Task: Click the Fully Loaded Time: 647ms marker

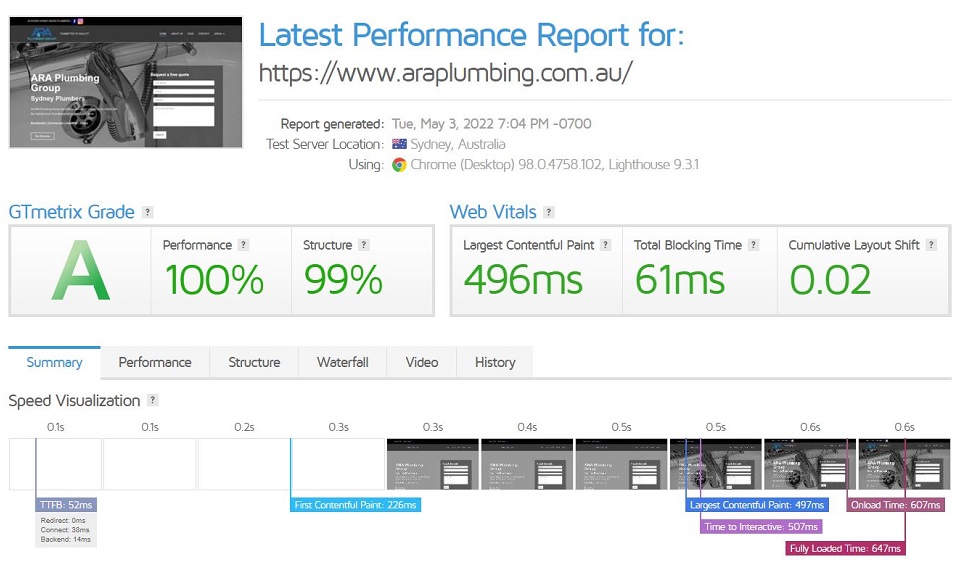Action: click(x=845, y=548)
